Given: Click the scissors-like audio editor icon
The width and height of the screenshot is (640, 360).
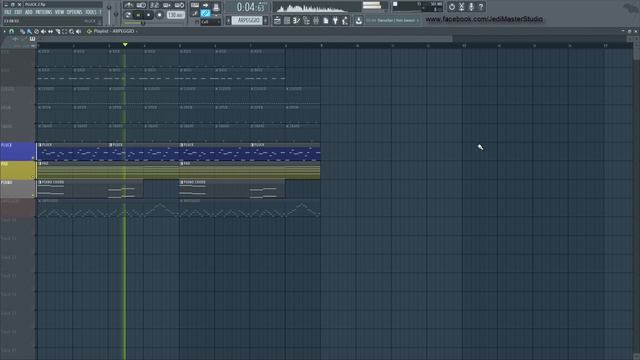Looking at the screenshot, I should 462,7.
